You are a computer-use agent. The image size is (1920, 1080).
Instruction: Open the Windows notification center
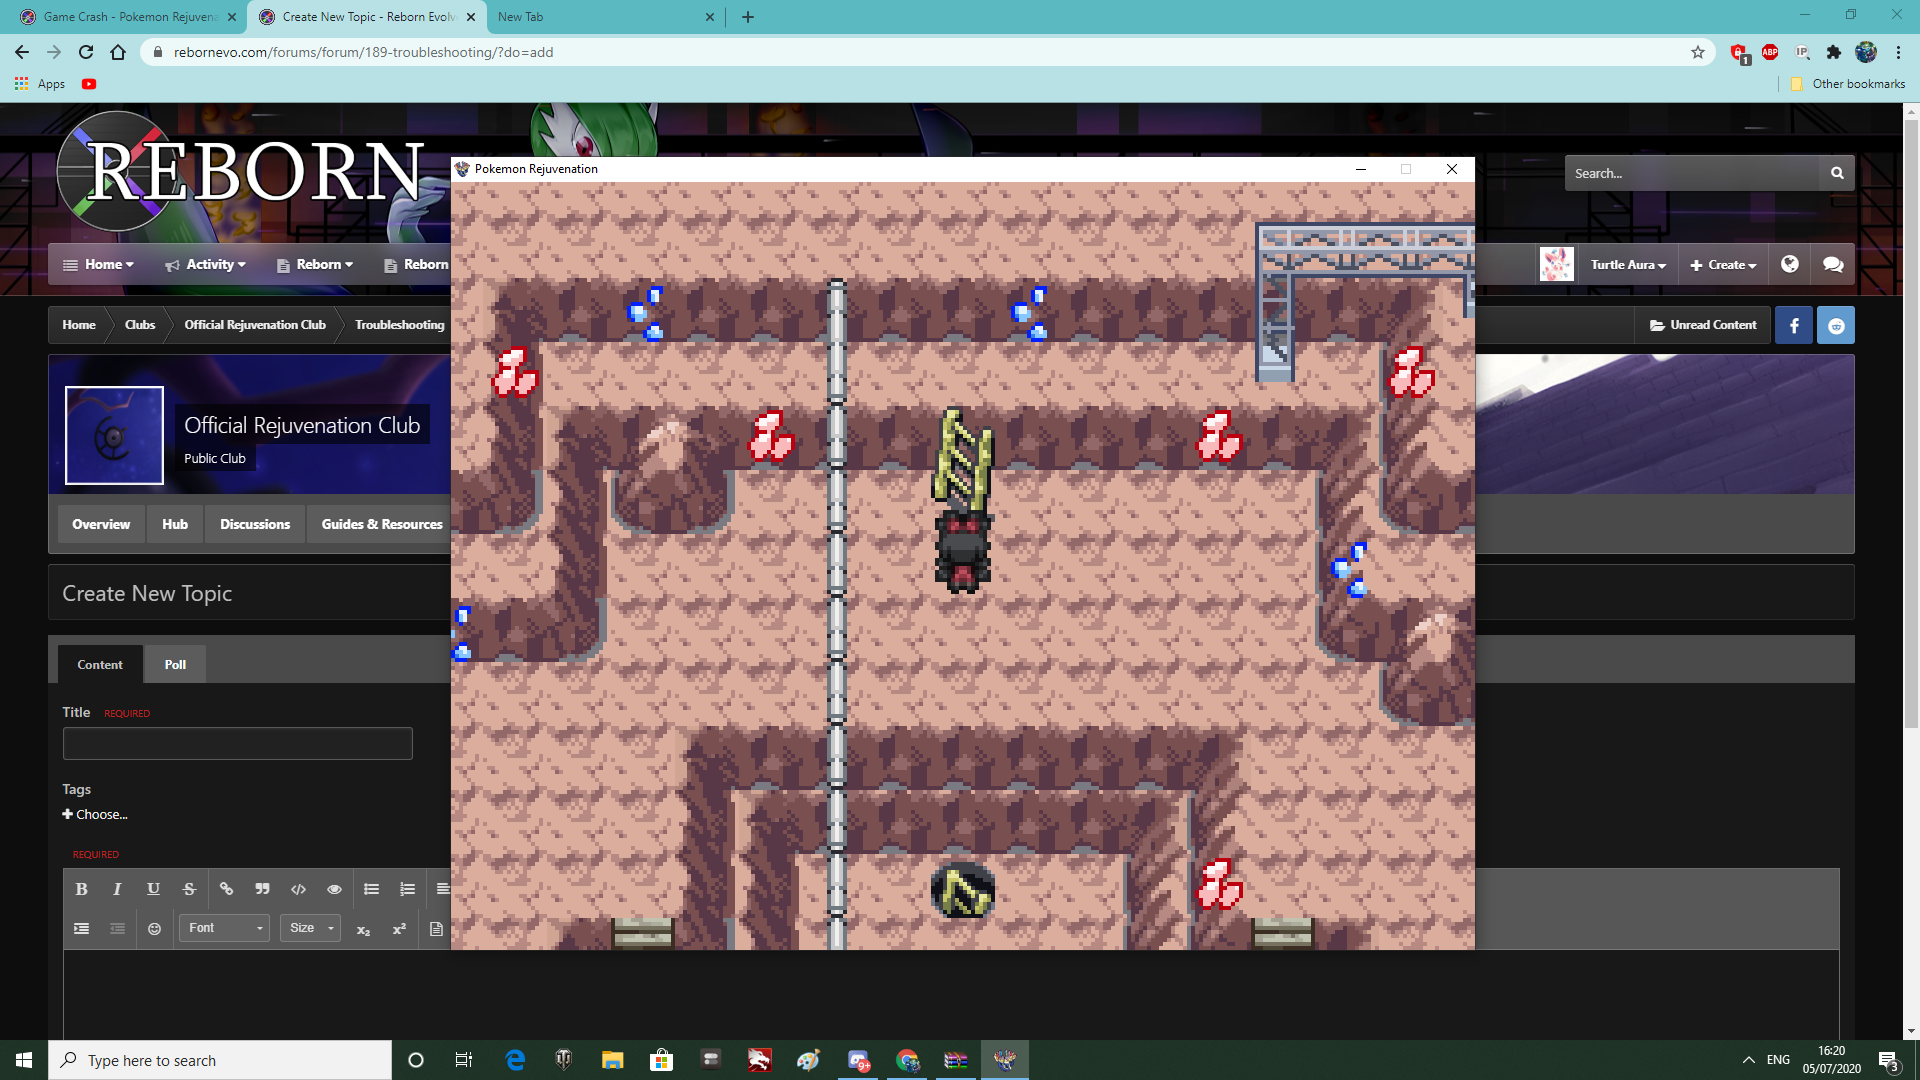(x=1888, y=1060)
